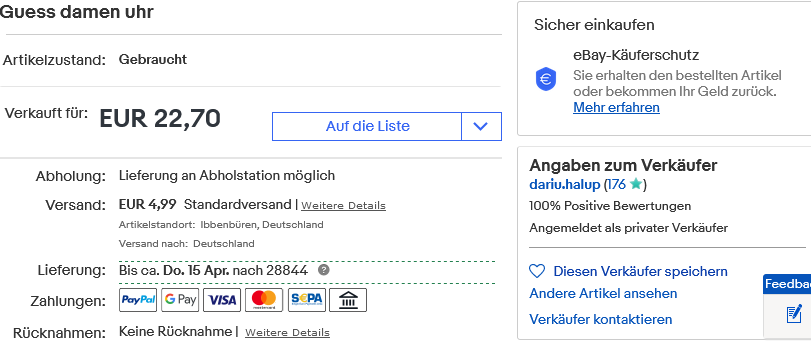Open seller profile dariu.halup

point(565,185)
